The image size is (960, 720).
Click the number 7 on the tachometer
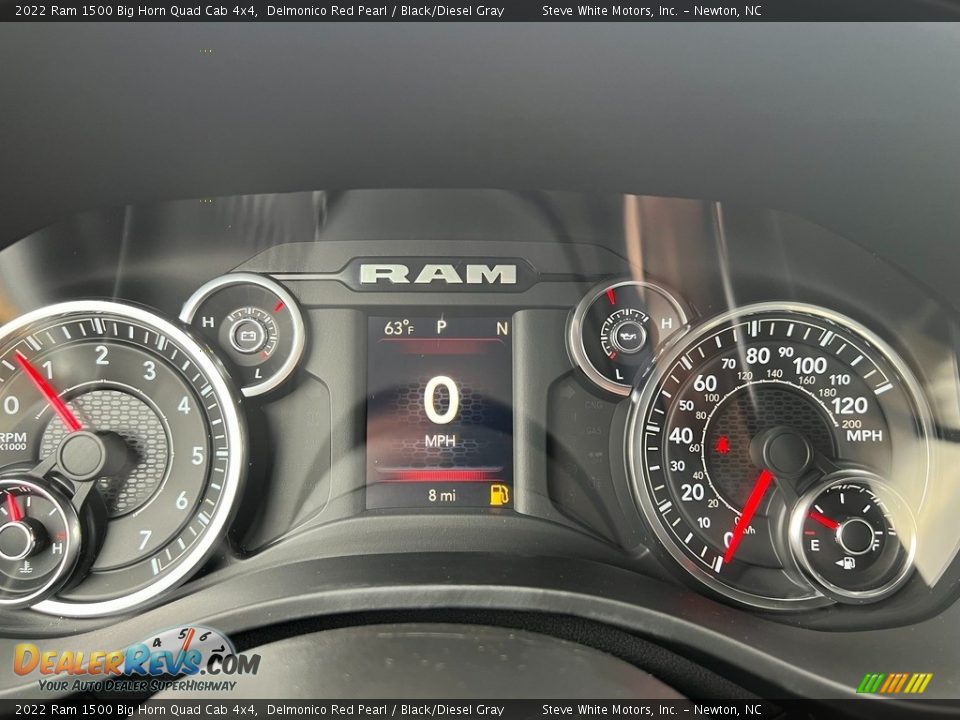[x=144, y=540]
